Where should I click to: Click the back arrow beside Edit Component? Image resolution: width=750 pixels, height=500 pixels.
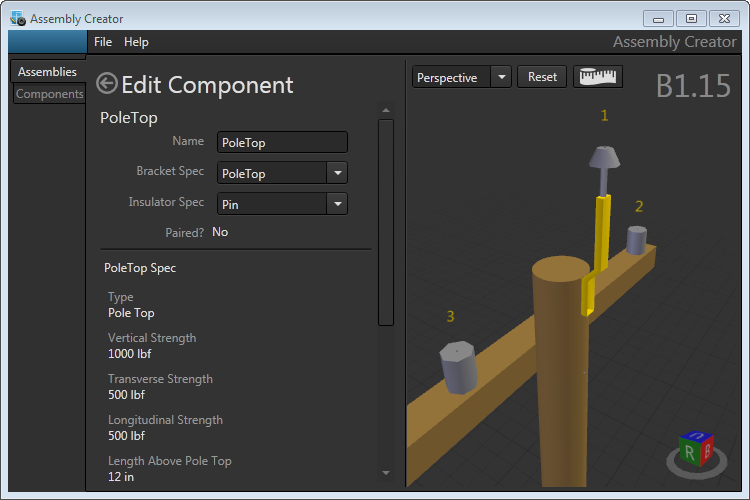107,84
